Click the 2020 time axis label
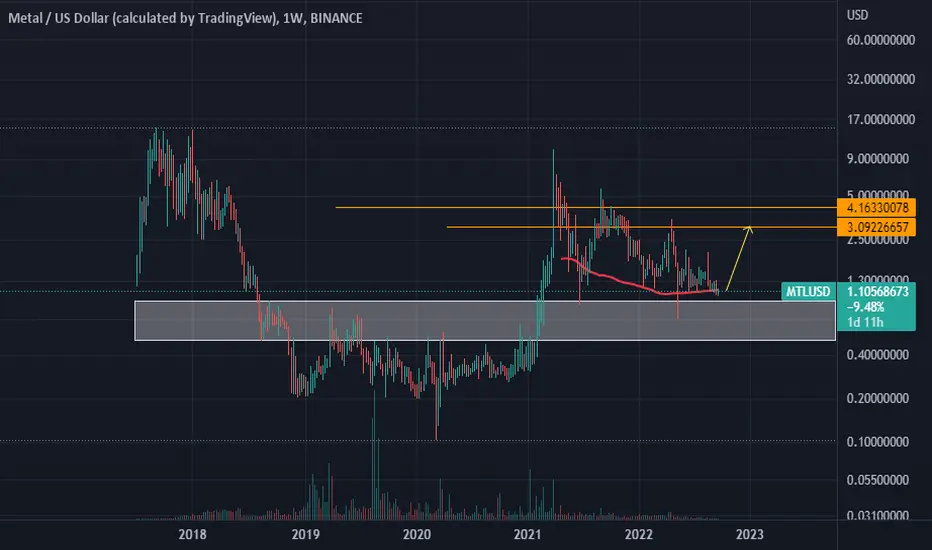Image resolution: width=932 pixels, height=550 pixels. click(x=417, y=535)
